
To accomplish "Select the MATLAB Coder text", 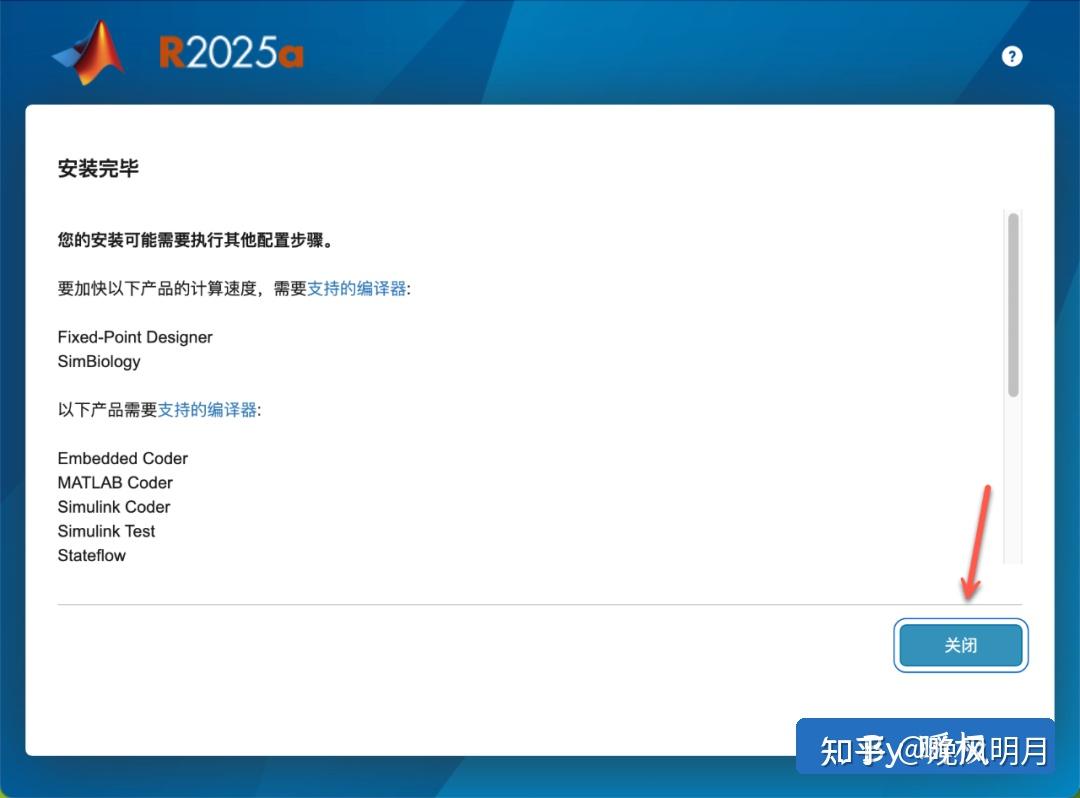I will (115, 483).
